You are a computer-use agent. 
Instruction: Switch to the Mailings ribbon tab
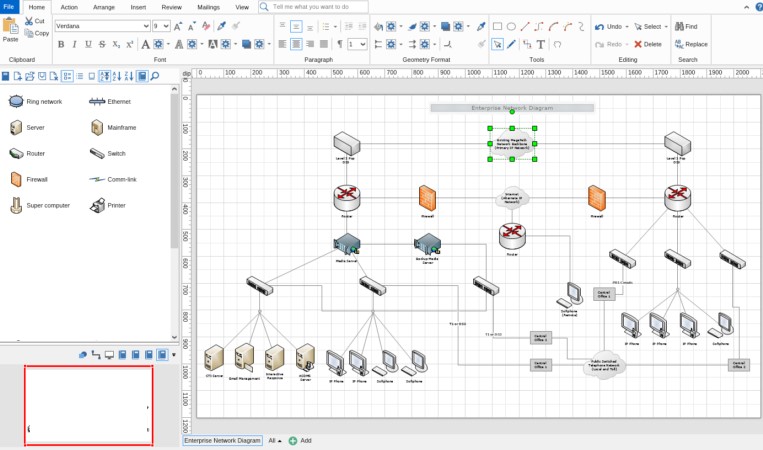pos(208,7)
